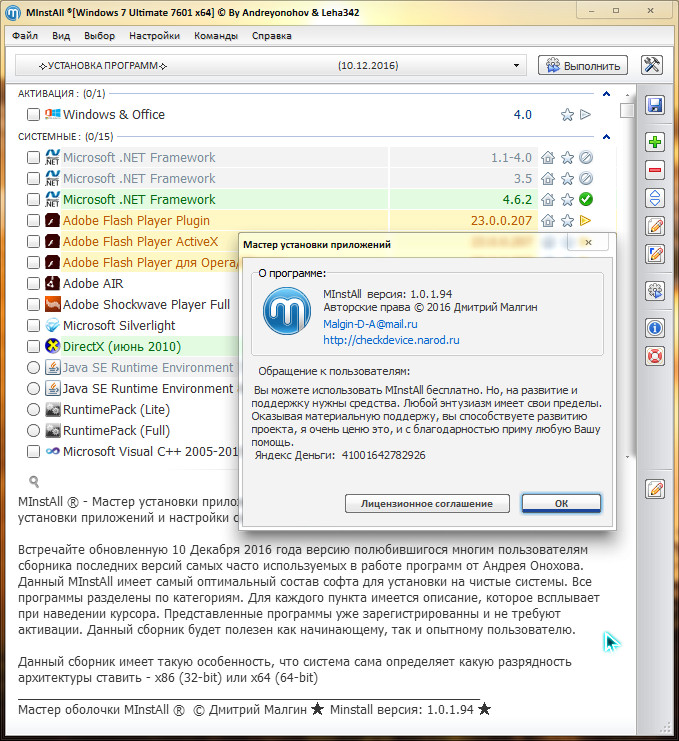Click the pencil icon beside the description area

coord(655,489)
